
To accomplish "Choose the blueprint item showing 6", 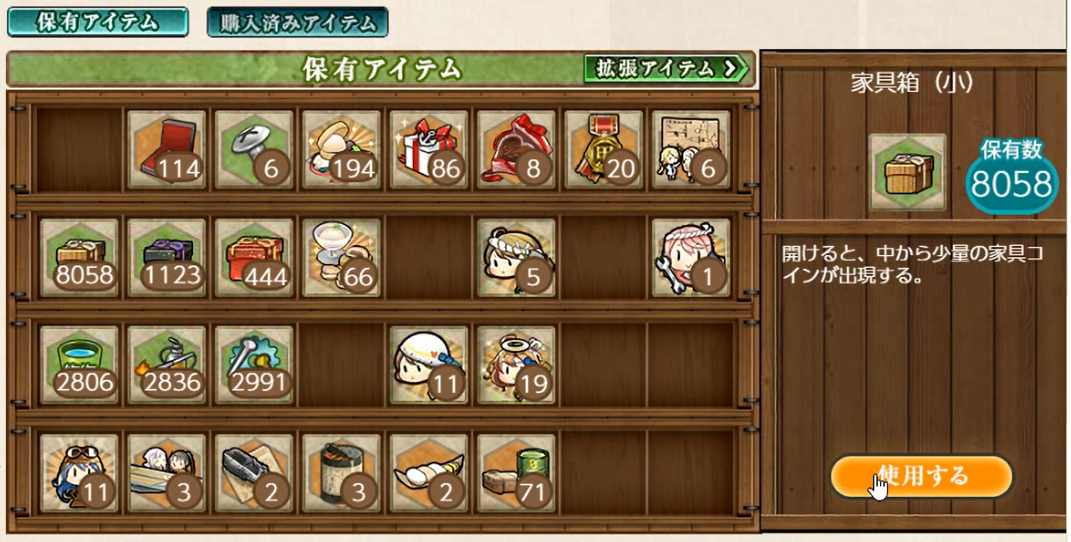I will 691,149.
